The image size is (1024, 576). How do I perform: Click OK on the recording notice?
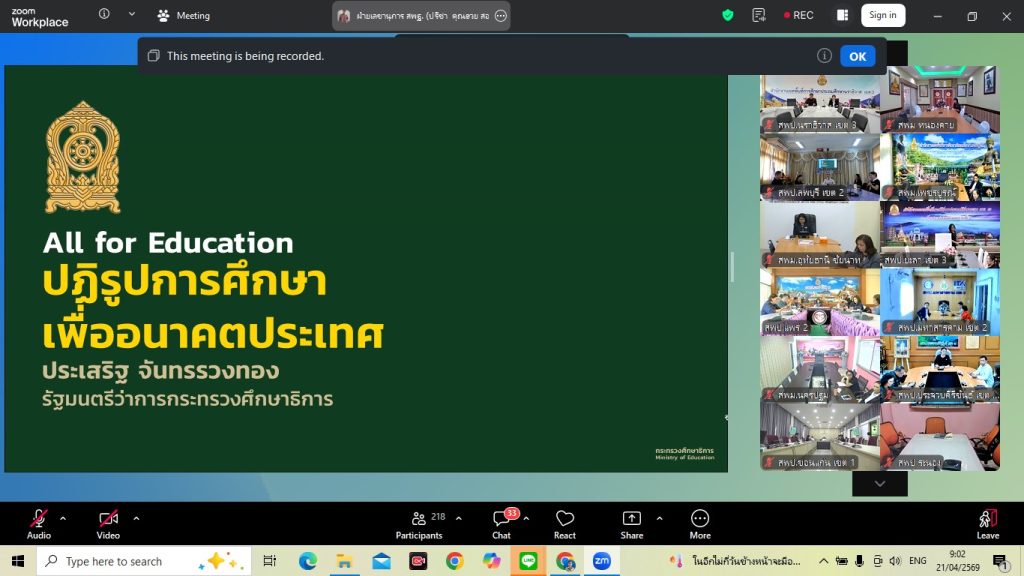tap(857, 56)
